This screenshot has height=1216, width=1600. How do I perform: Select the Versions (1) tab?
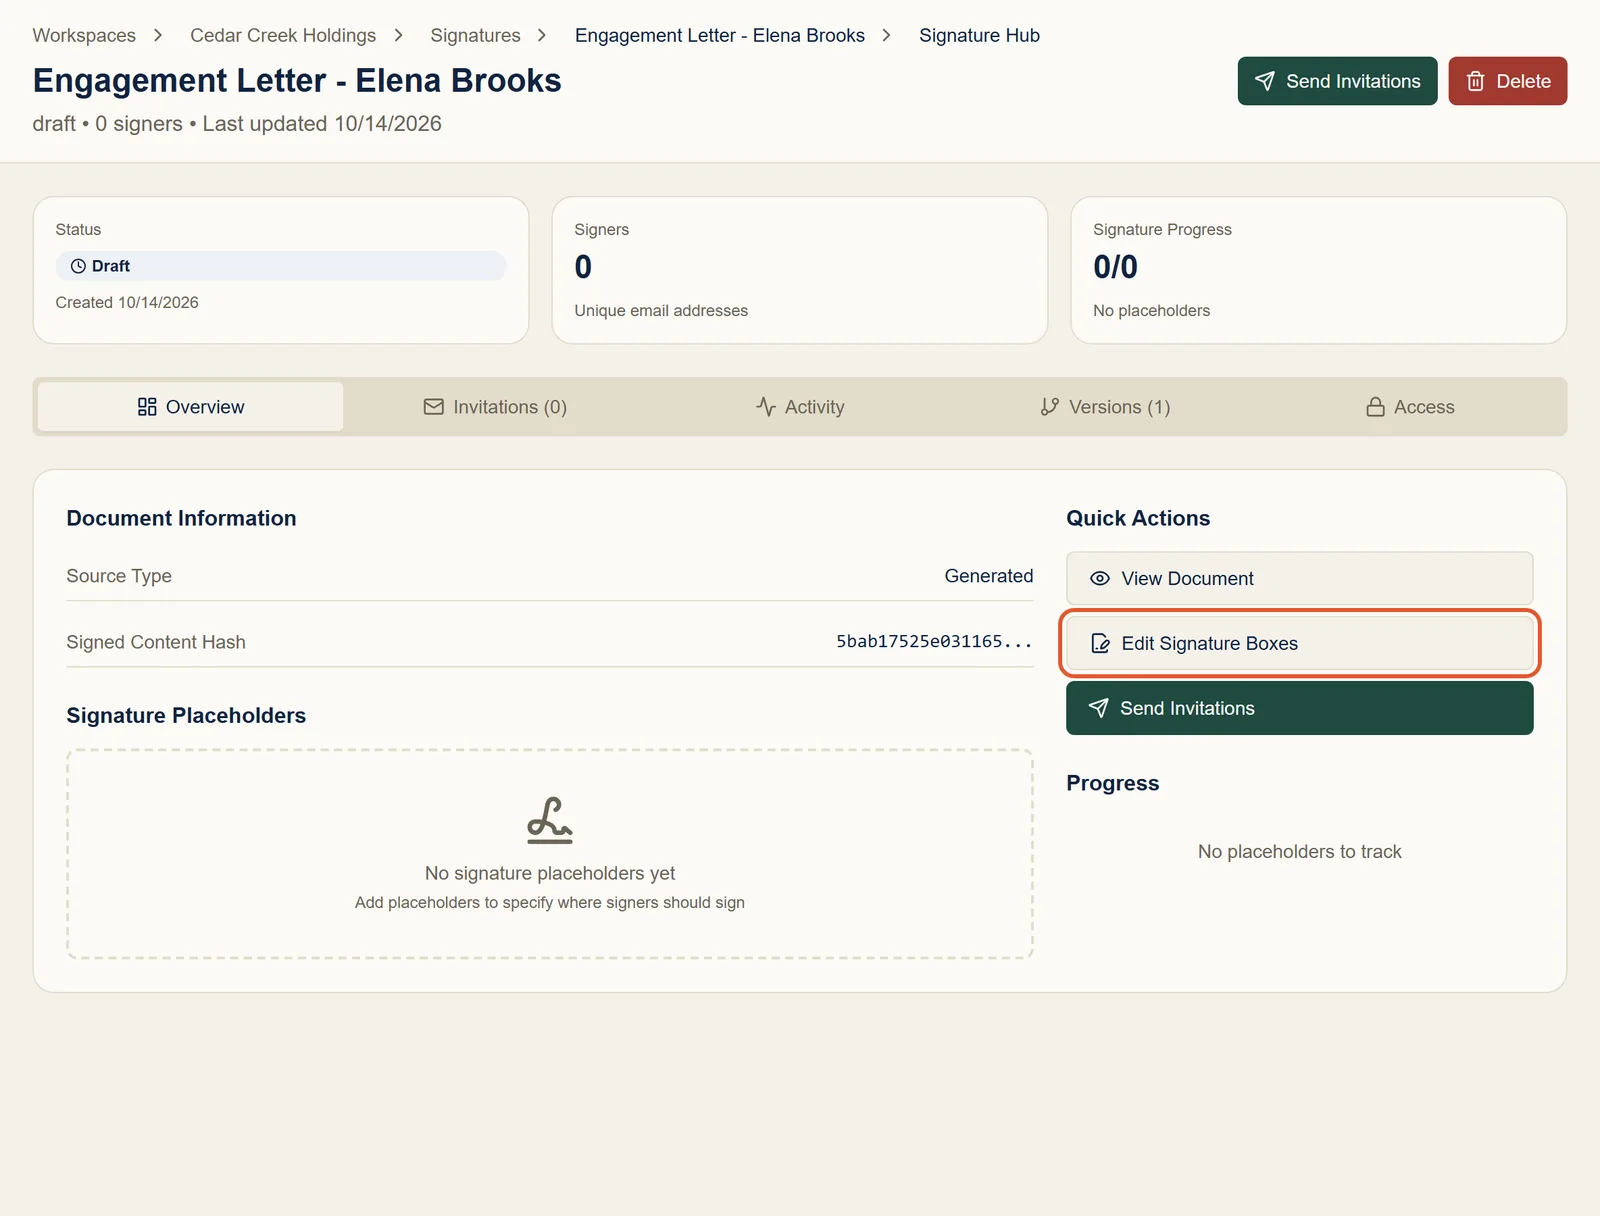click(x=1105, y=407)
